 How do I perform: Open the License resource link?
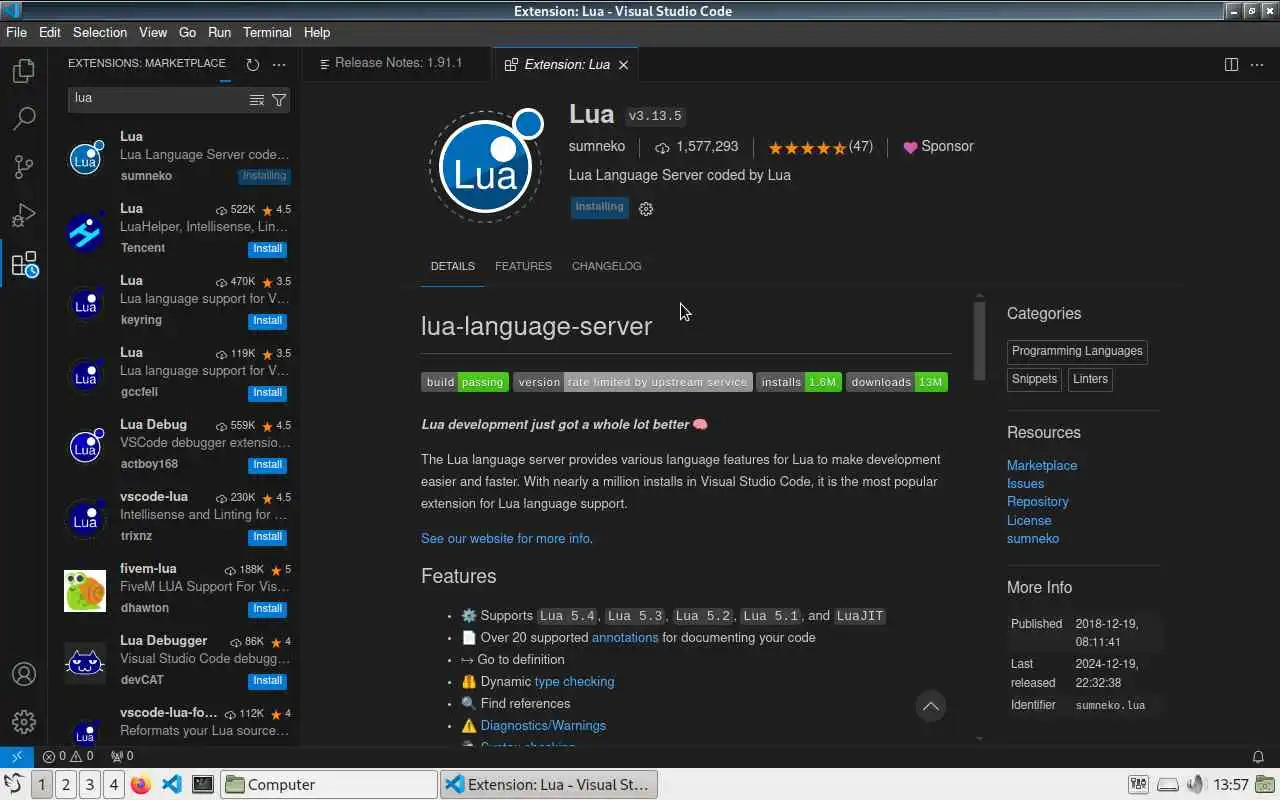(x=1029, y=520)
